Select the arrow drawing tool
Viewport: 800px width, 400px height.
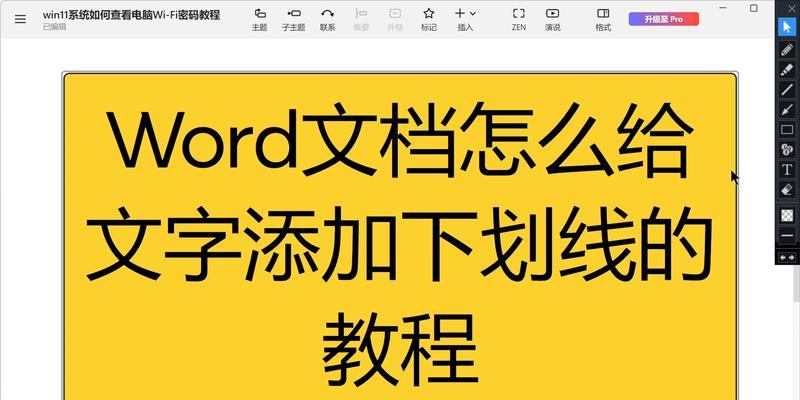[x=787, y=109]
